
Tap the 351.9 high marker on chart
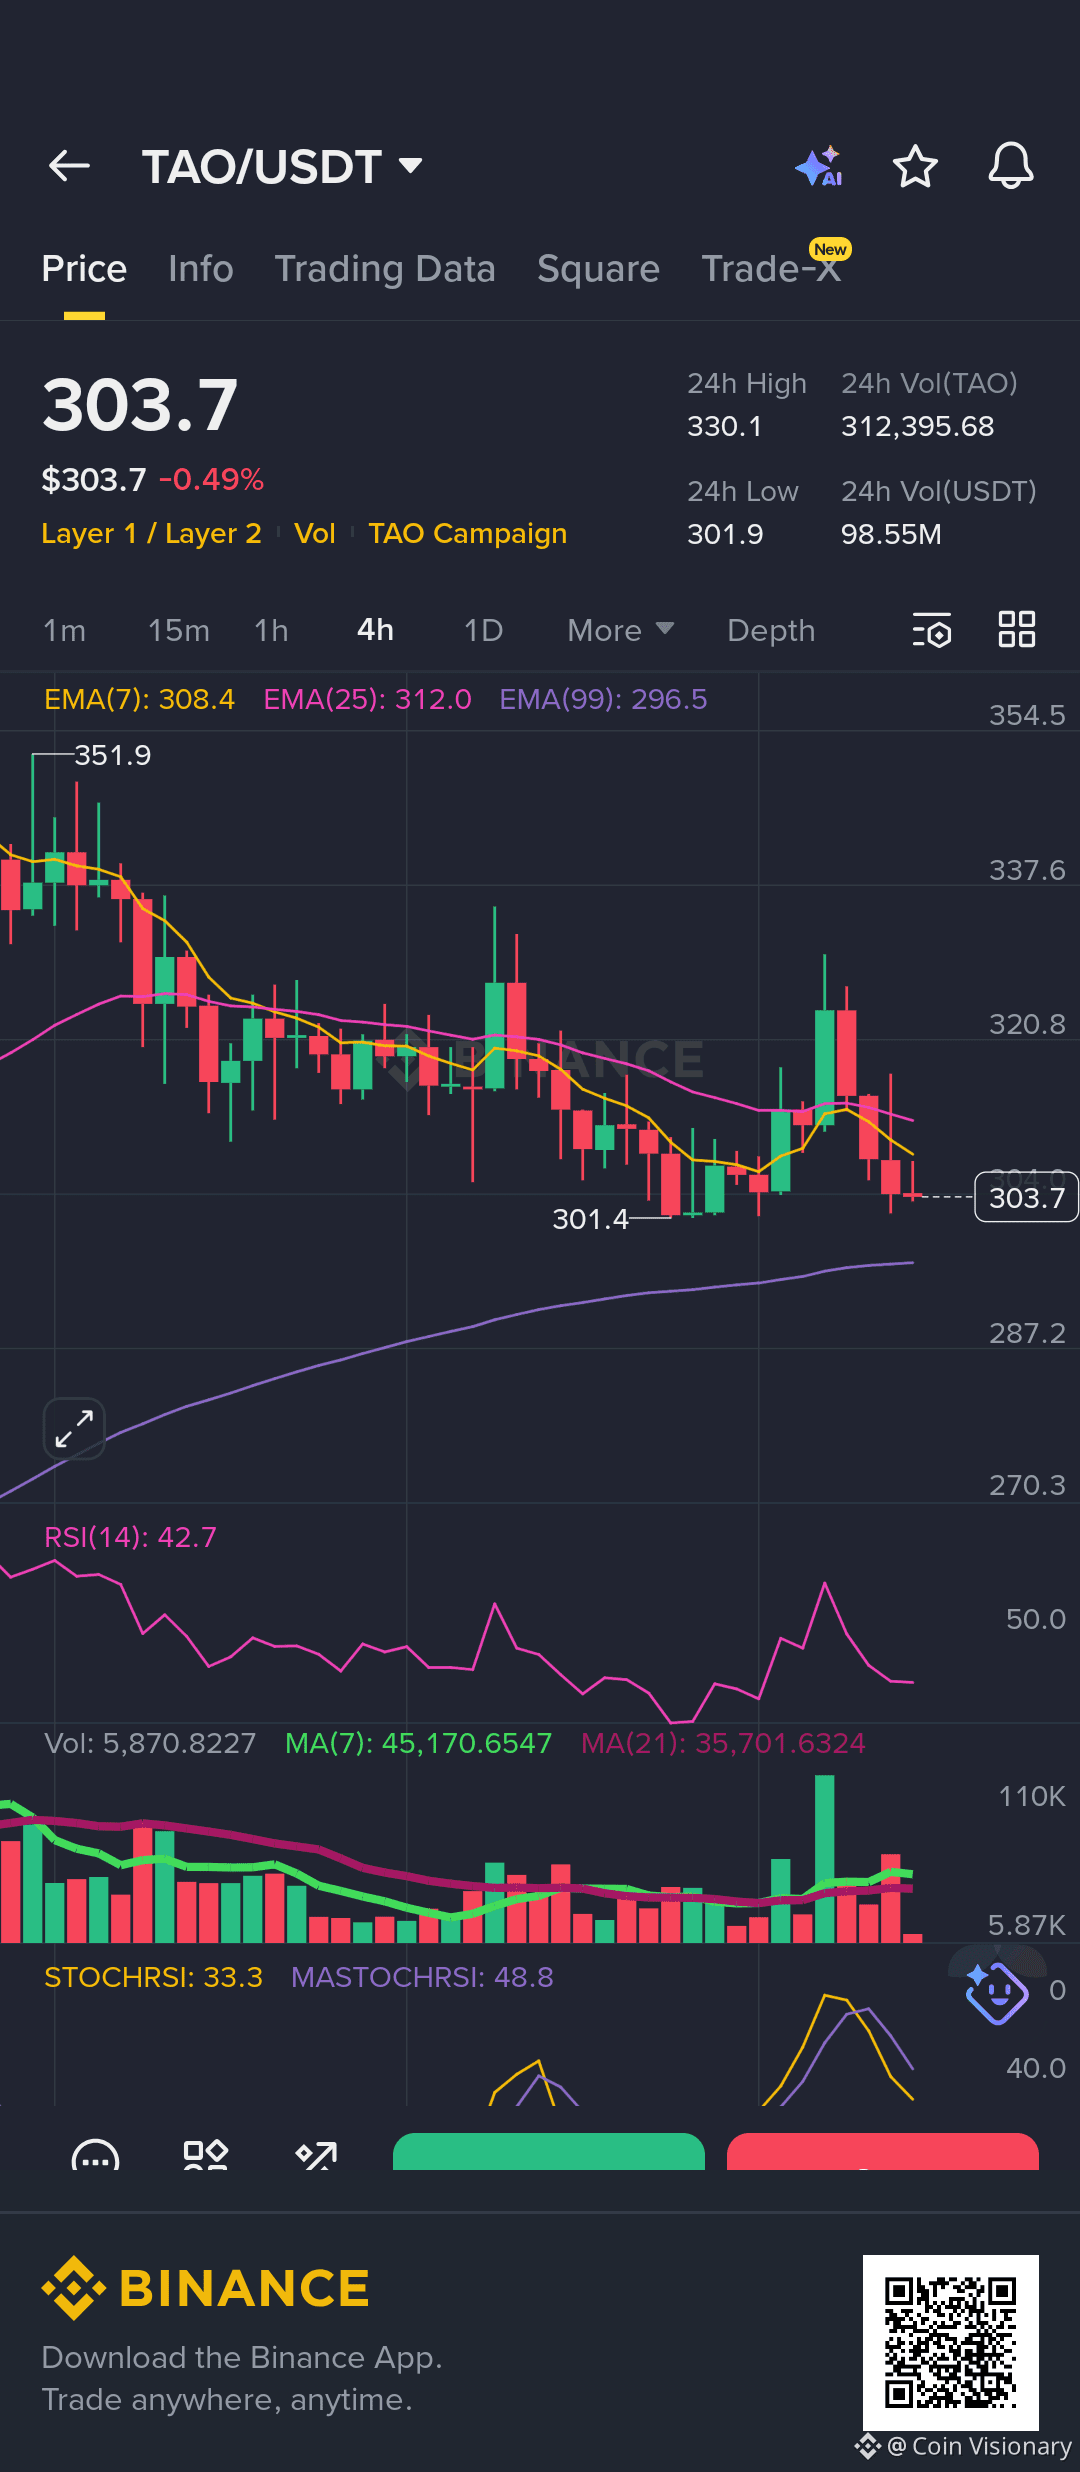(112, 755)
